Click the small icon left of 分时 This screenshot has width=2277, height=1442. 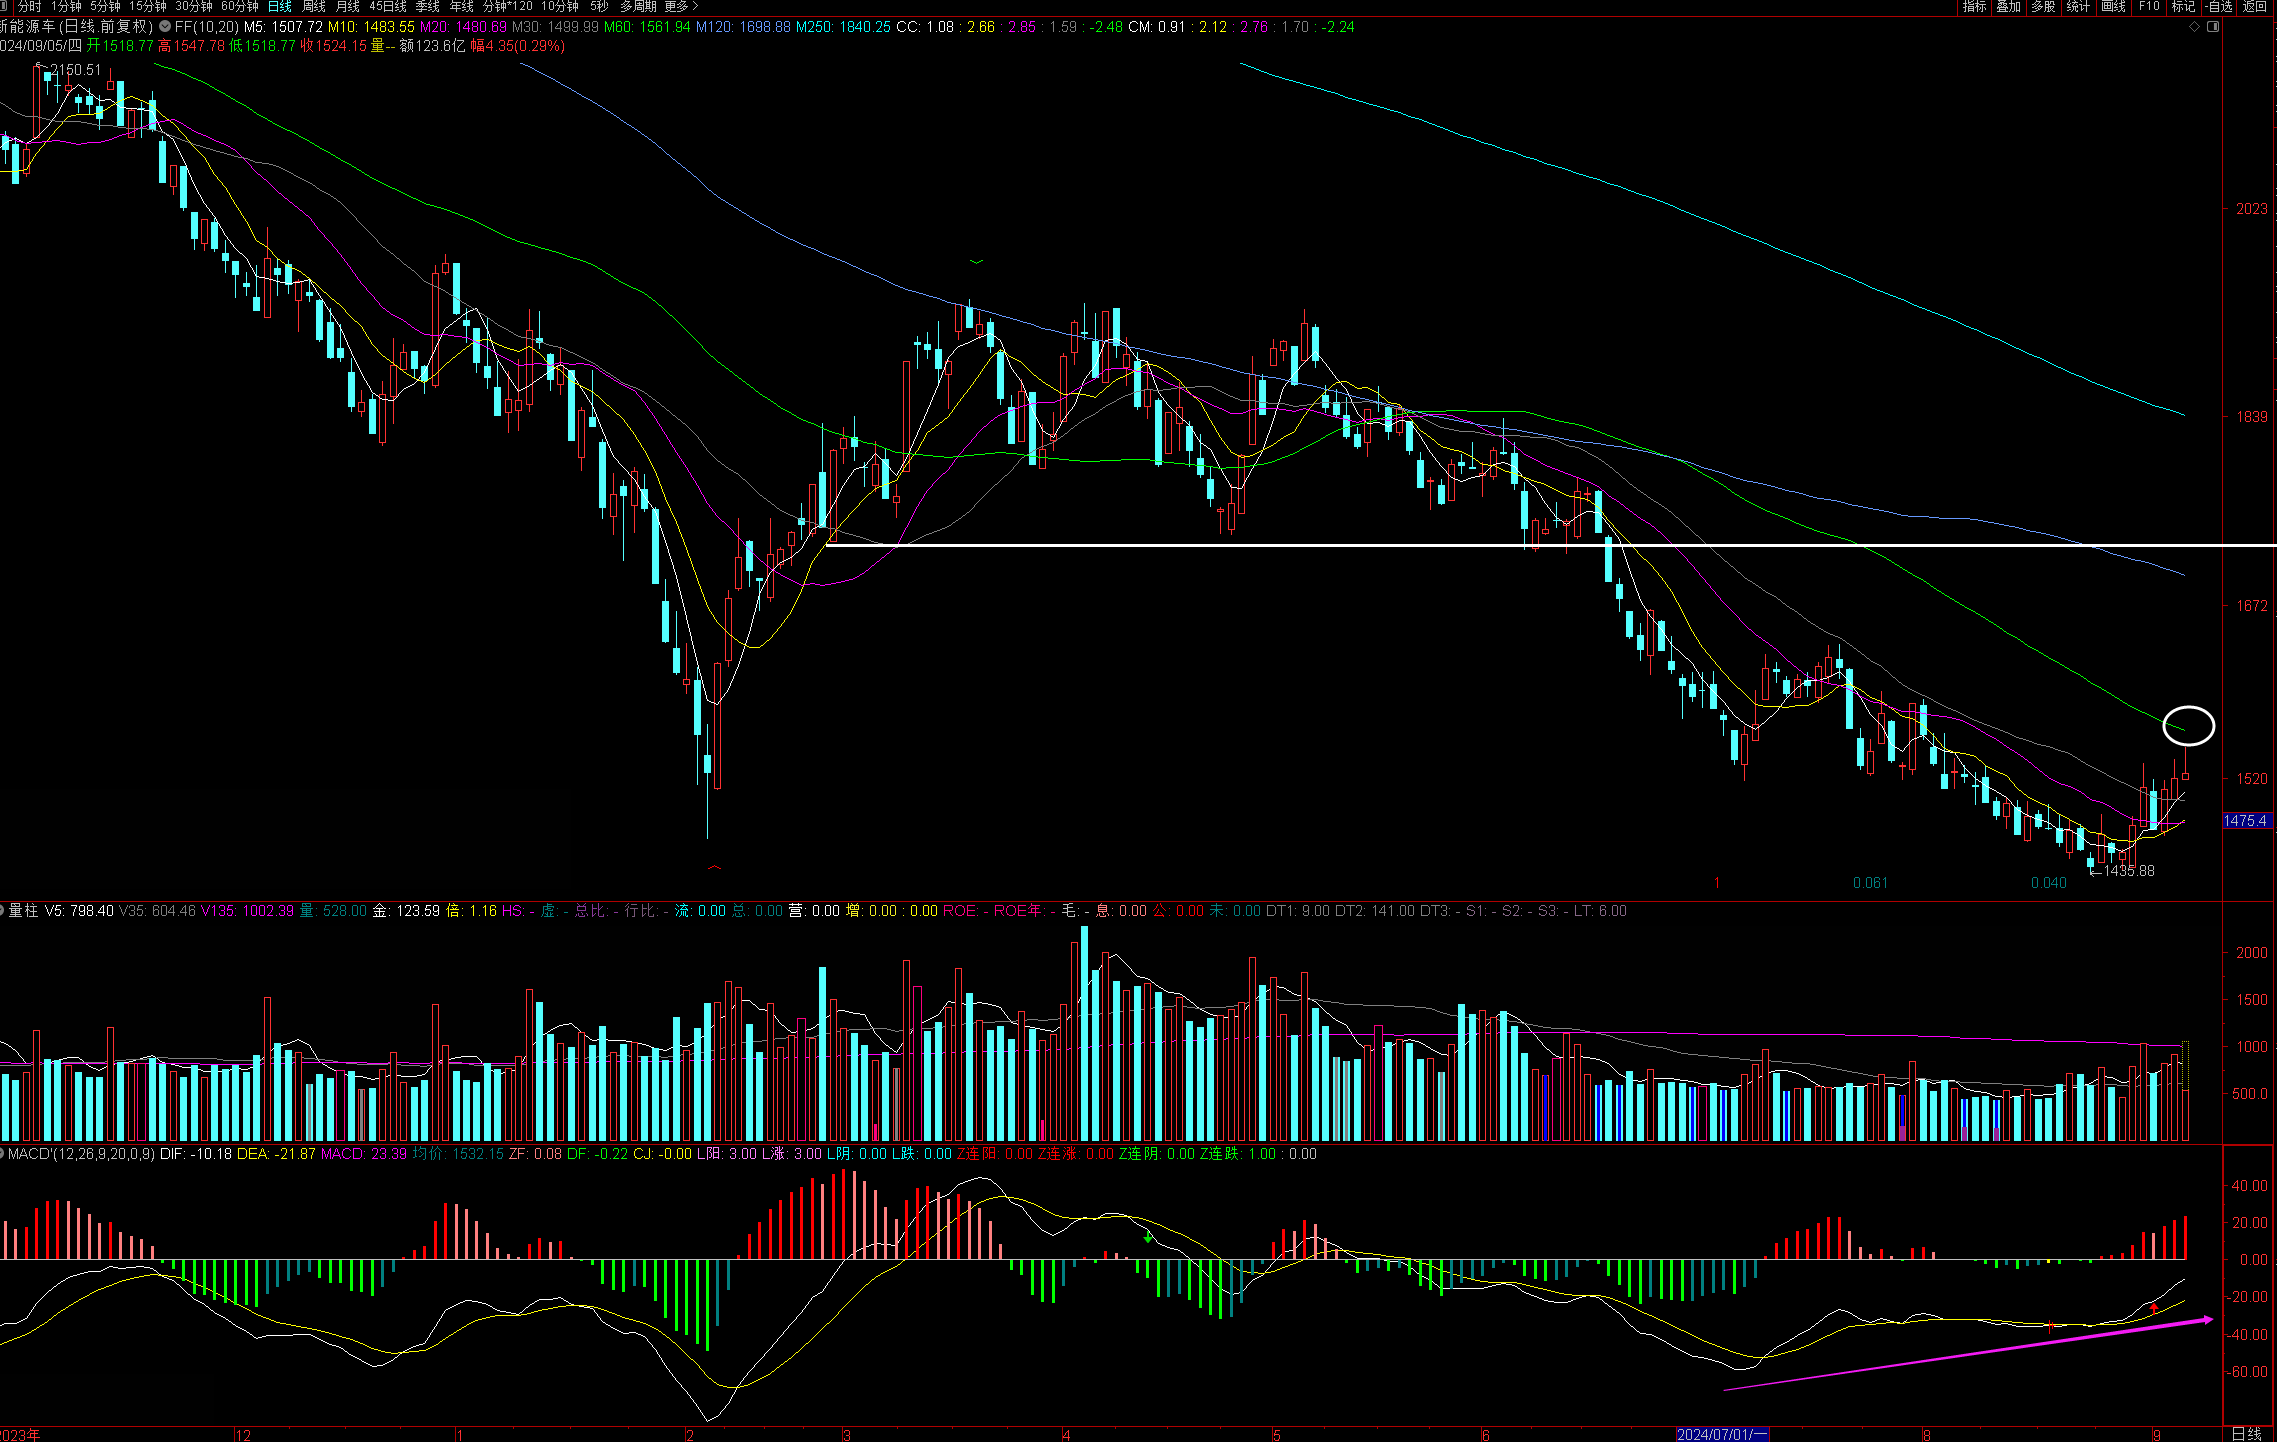click(x=4, y=7)
